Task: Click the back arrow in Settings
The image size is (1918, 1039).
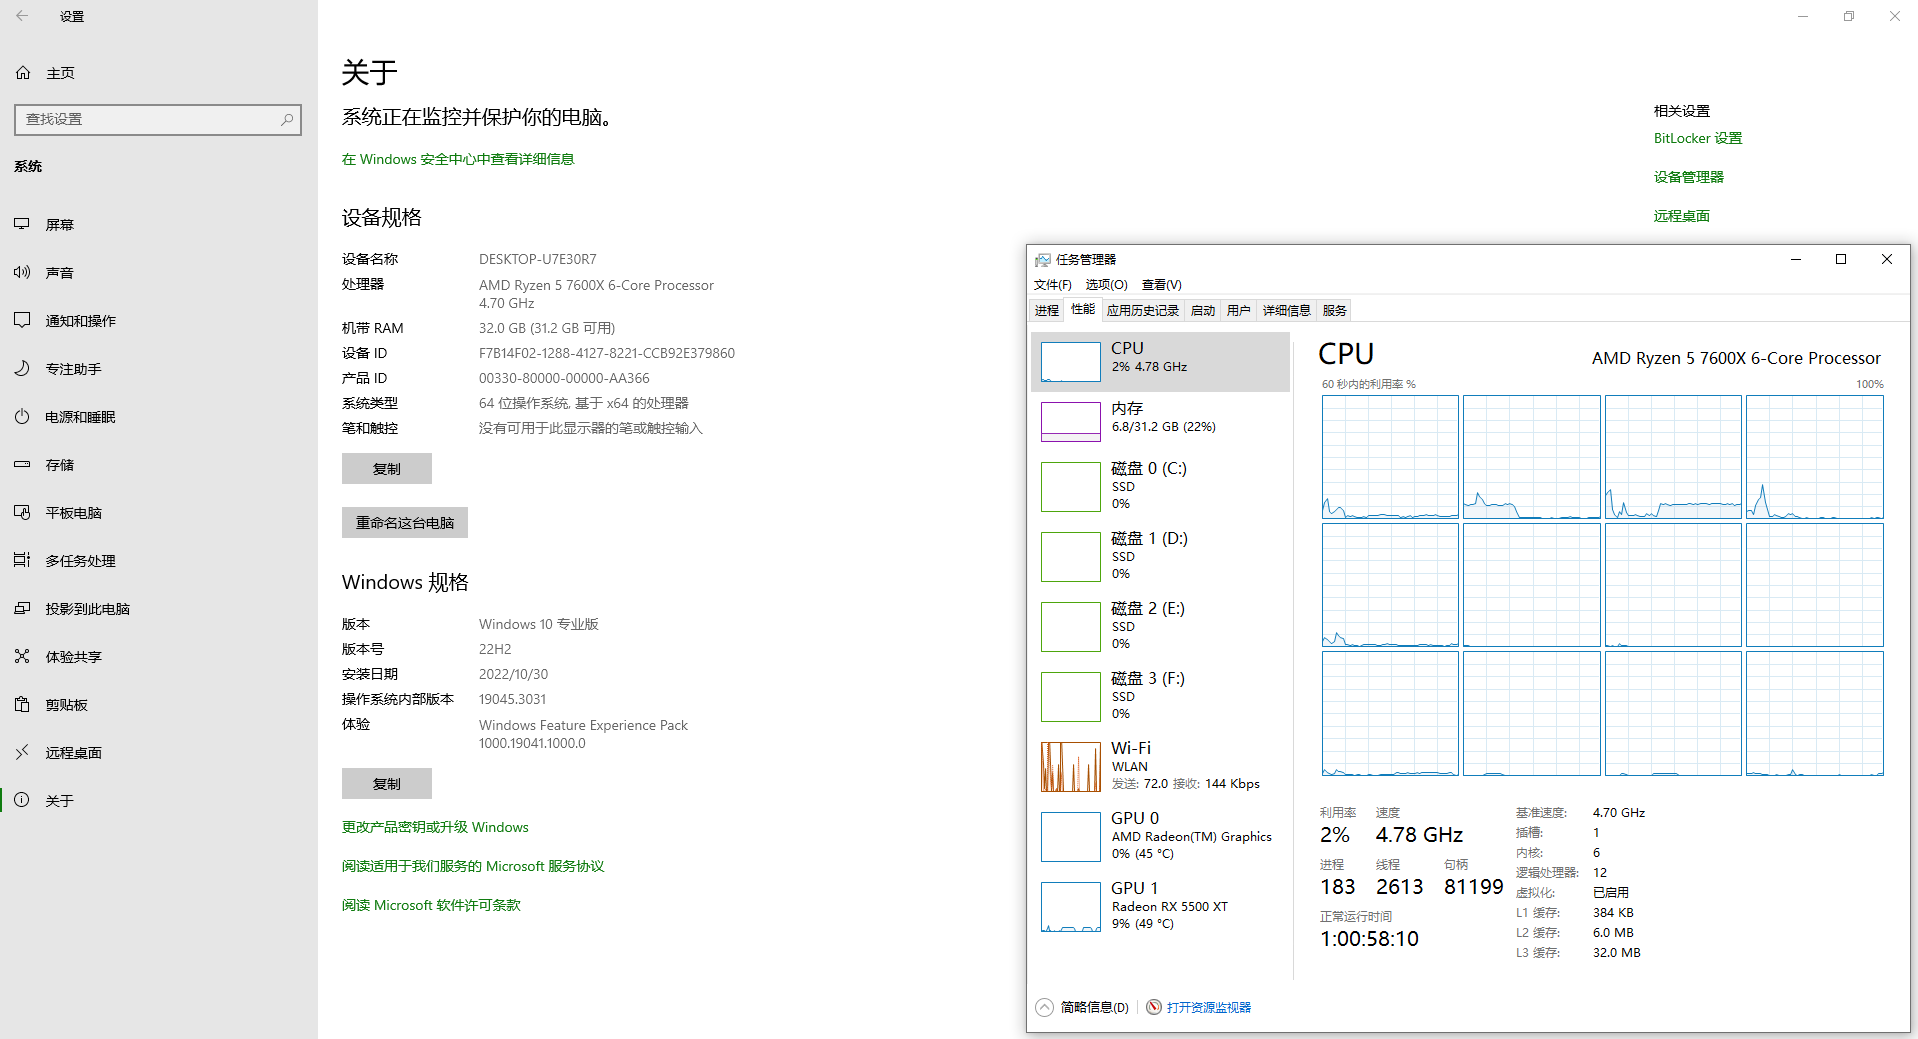Action: click(x=22, y=16)
